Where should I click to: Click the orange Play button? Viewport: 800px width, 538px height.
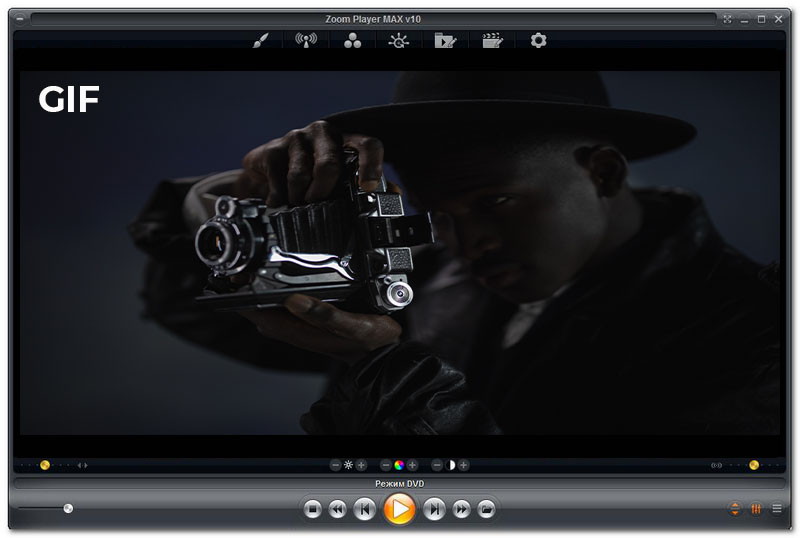[x=399, y=509]
